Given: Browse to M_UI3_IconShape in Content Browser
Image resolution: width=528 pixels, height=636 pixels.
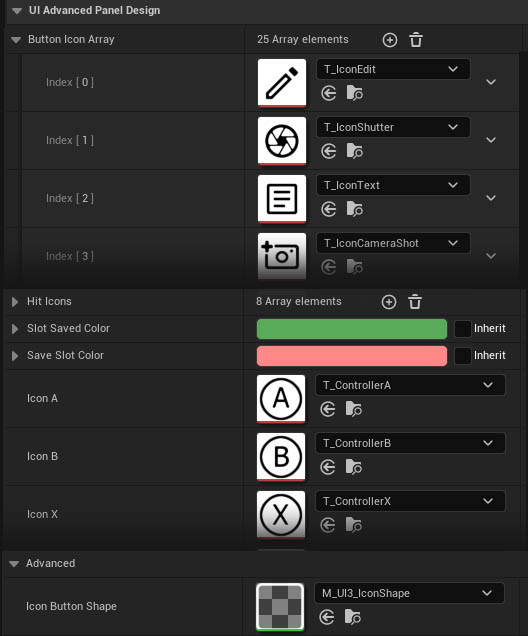Looking at the screenshot, I should pyautogui.click(x=352, y=617).
